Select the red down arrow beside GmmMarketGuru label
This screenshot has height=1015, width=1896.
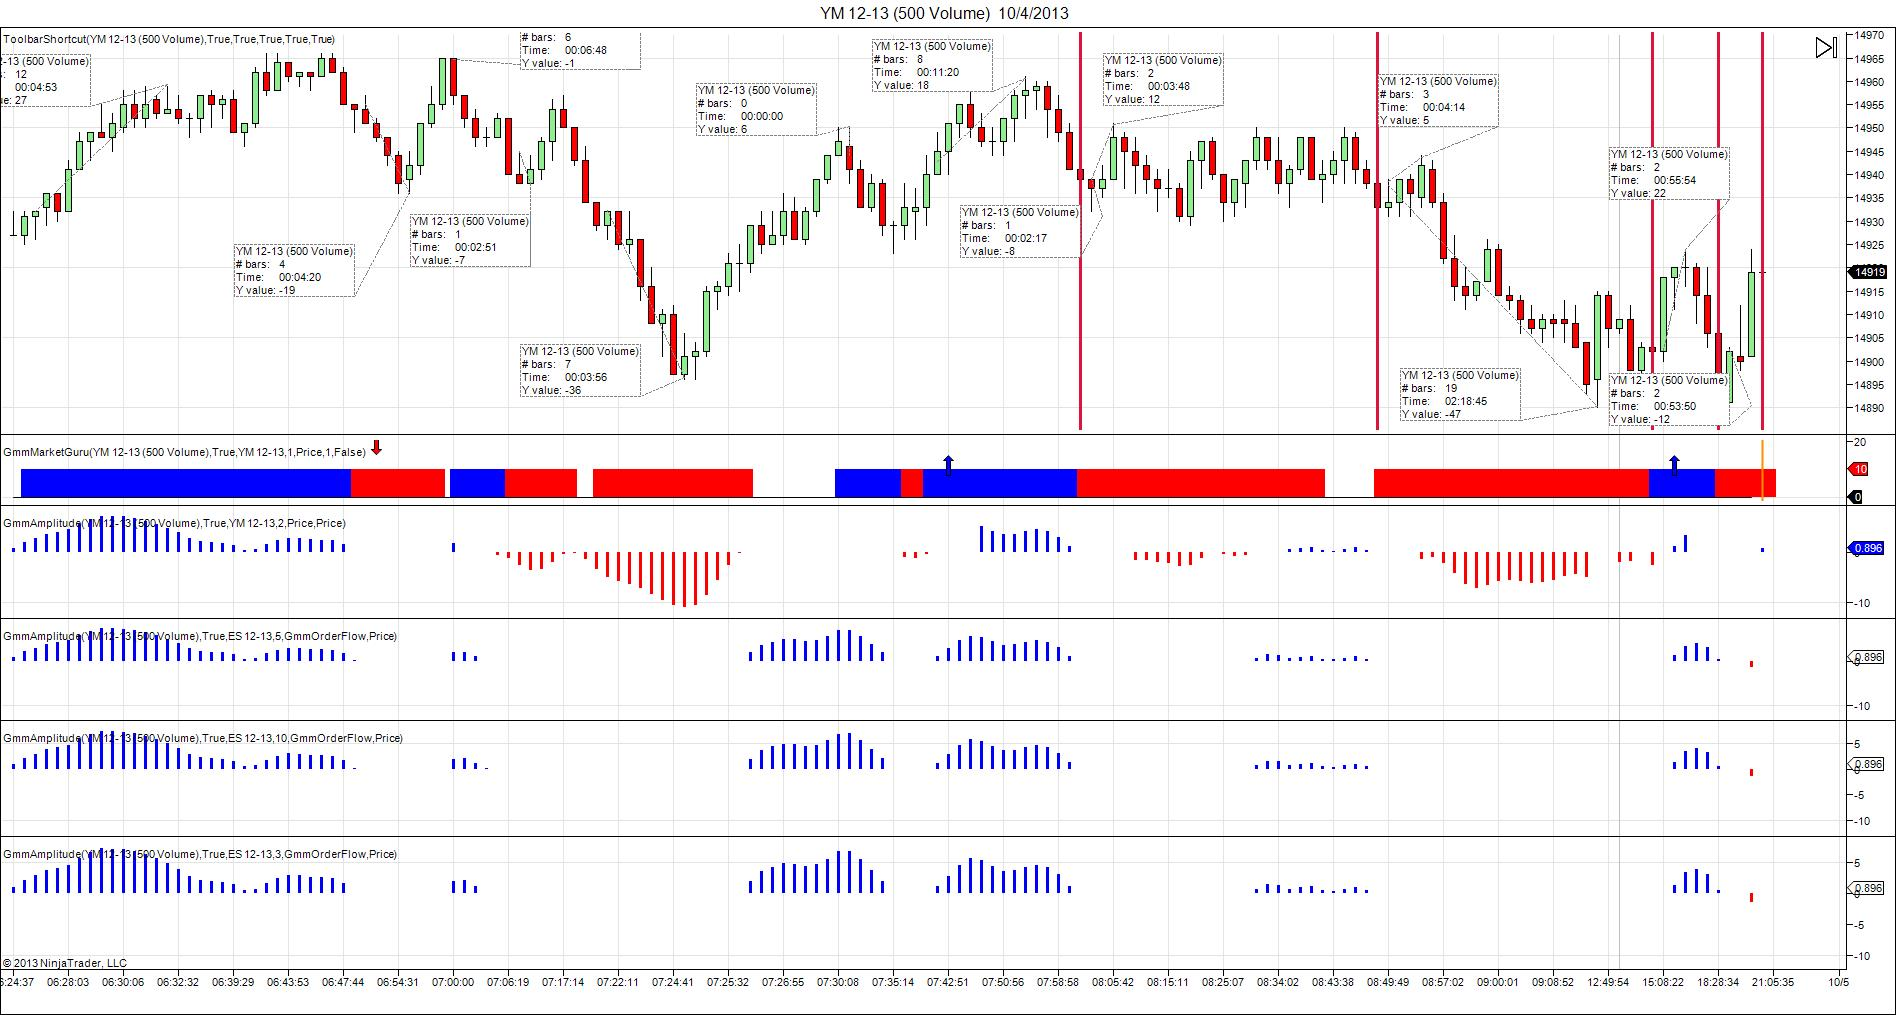(x=376, y=448)
